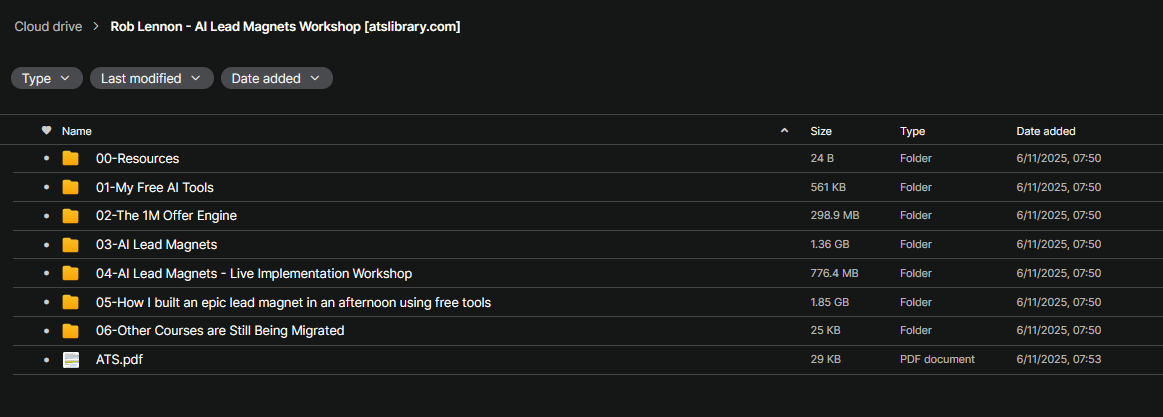Click the heart favorite icon in header
This screenshot has width=1163, height=417.
46,131
